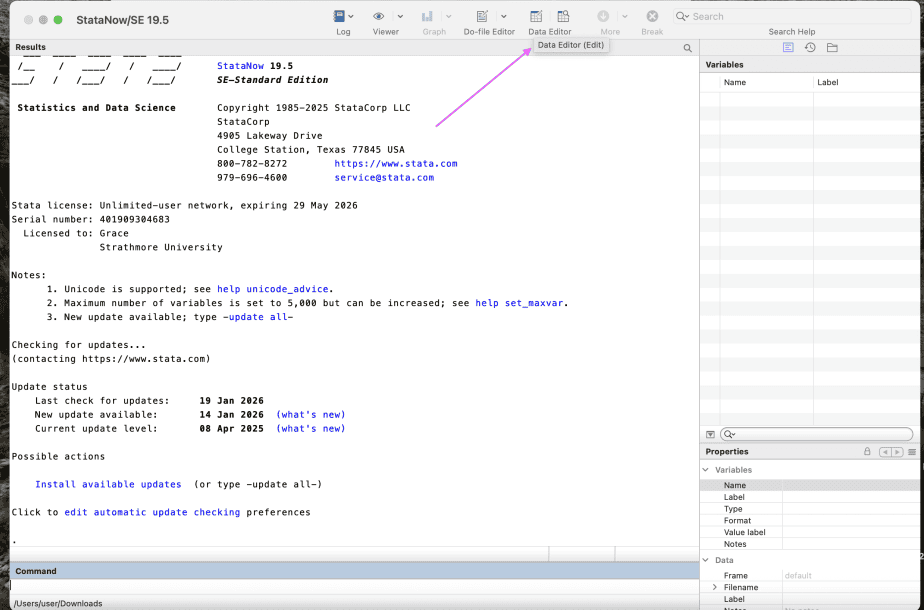Show the variables list view icon
This screenshot has width=924, height=610.
[x=788, y=48]
